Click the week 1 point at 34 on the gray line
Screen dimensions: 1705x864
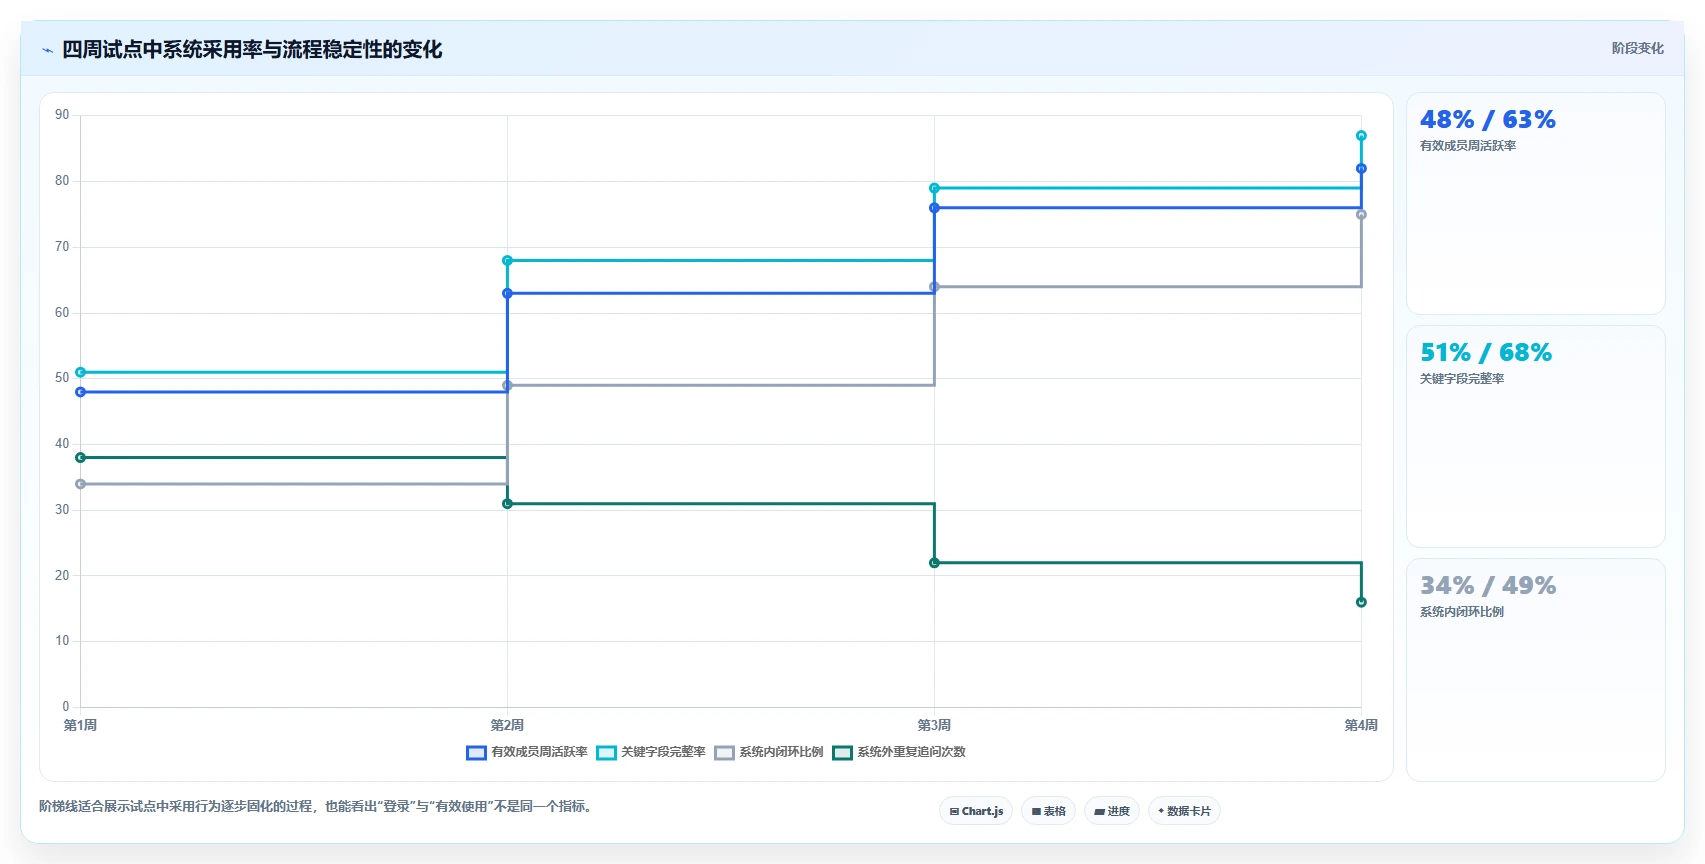(x=81, y=484)
